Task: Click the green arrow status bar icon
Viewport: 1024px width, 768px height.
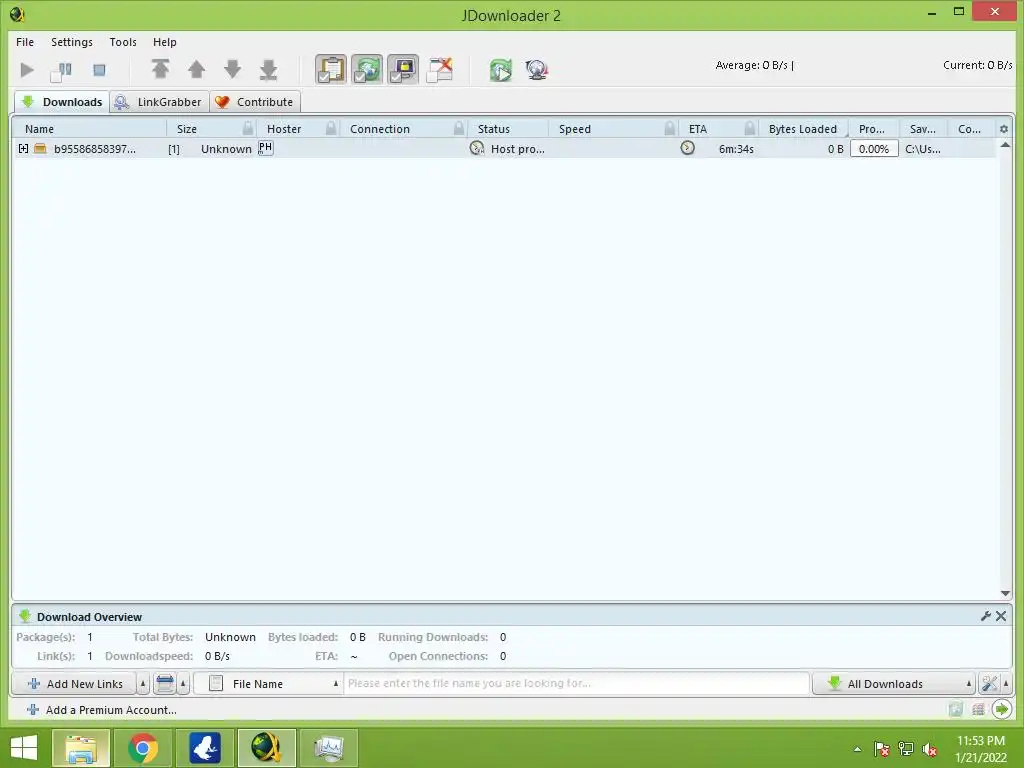Action: point(1001,709)
